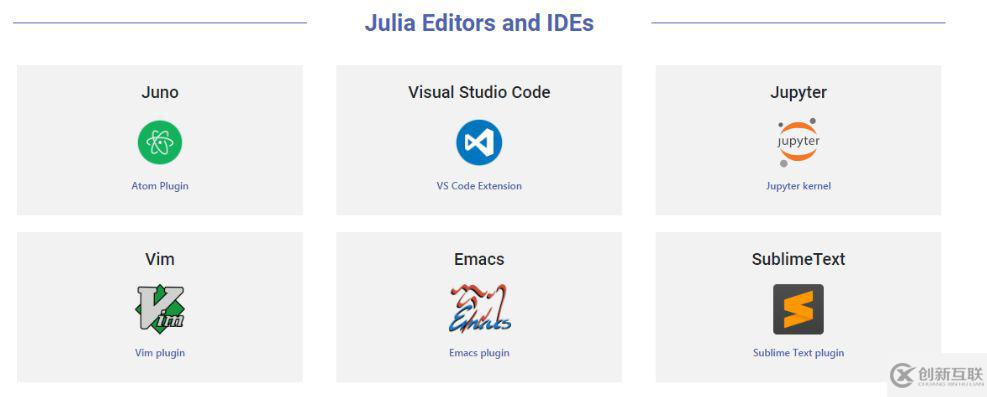Click the orange Jupyter logo
Image resolution: width=987 pixels, height=397 pixels.
point(798,142)
